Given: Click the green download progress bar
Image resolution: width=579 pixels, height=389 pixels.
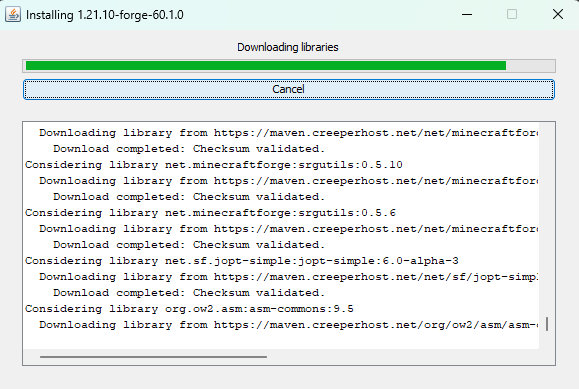Looking at the screenshot, I should coord(289,66).
